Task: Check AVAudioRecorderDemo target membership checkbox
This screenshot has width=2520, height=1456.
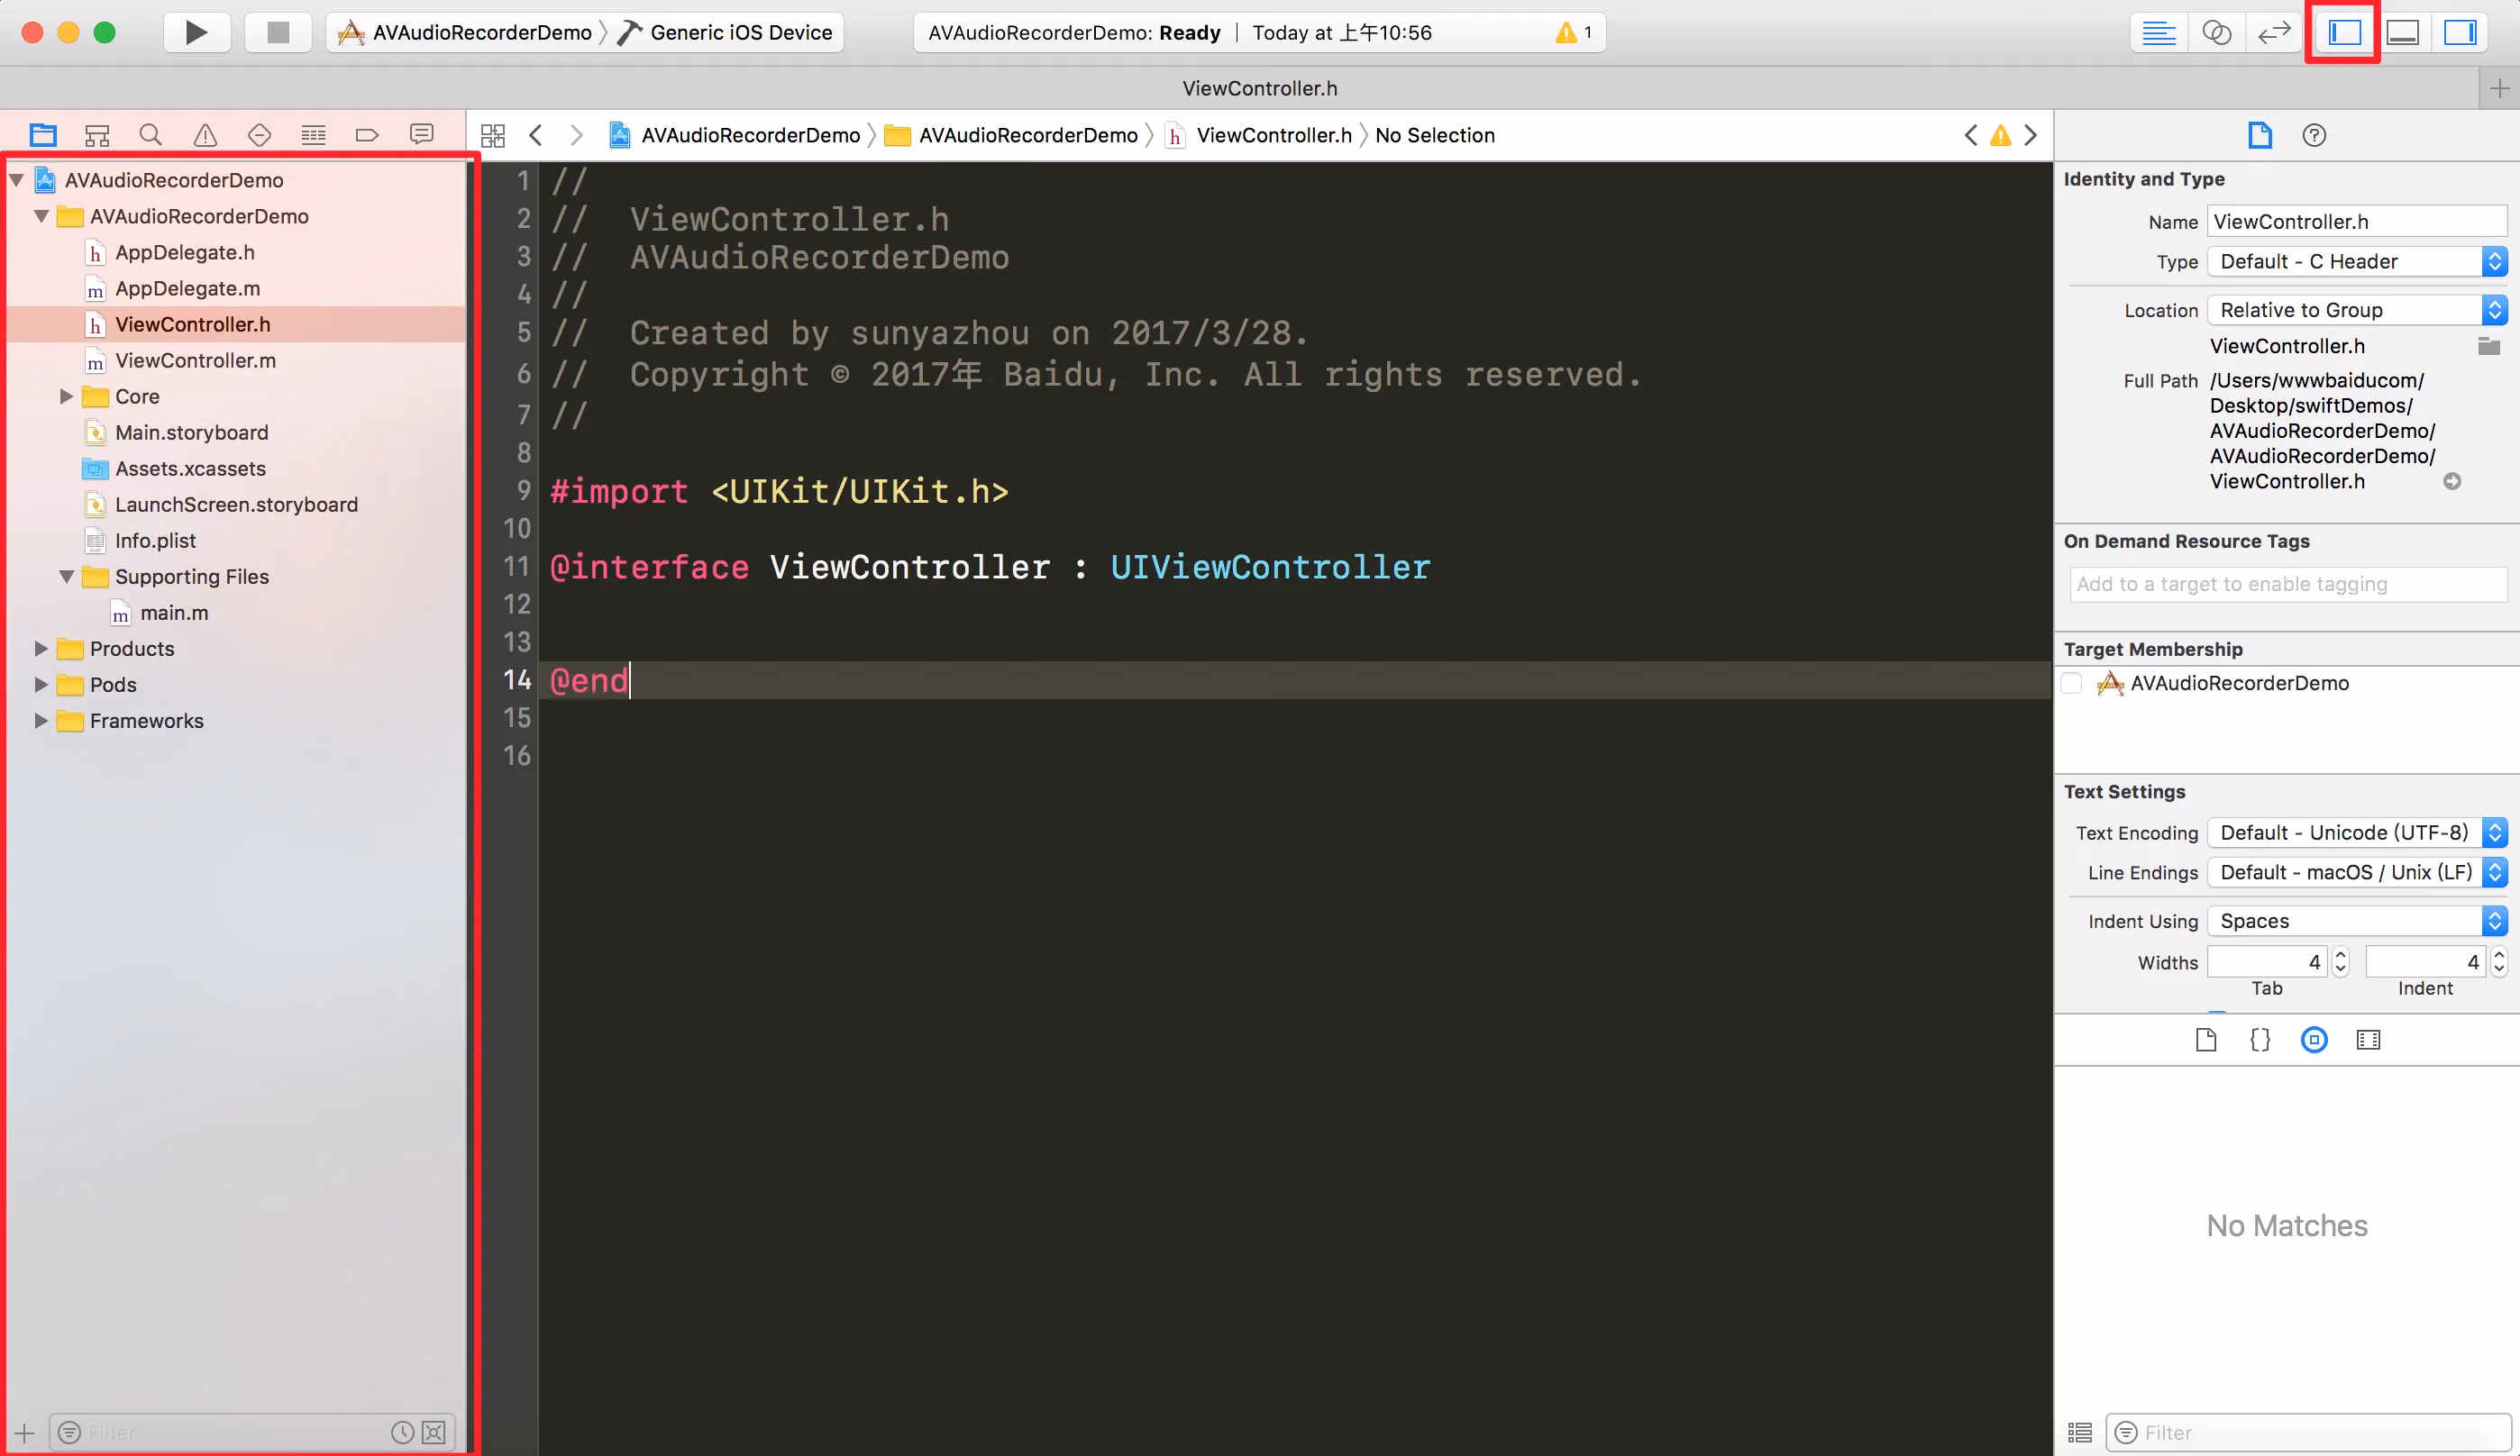Action: tap(2072, 683)
